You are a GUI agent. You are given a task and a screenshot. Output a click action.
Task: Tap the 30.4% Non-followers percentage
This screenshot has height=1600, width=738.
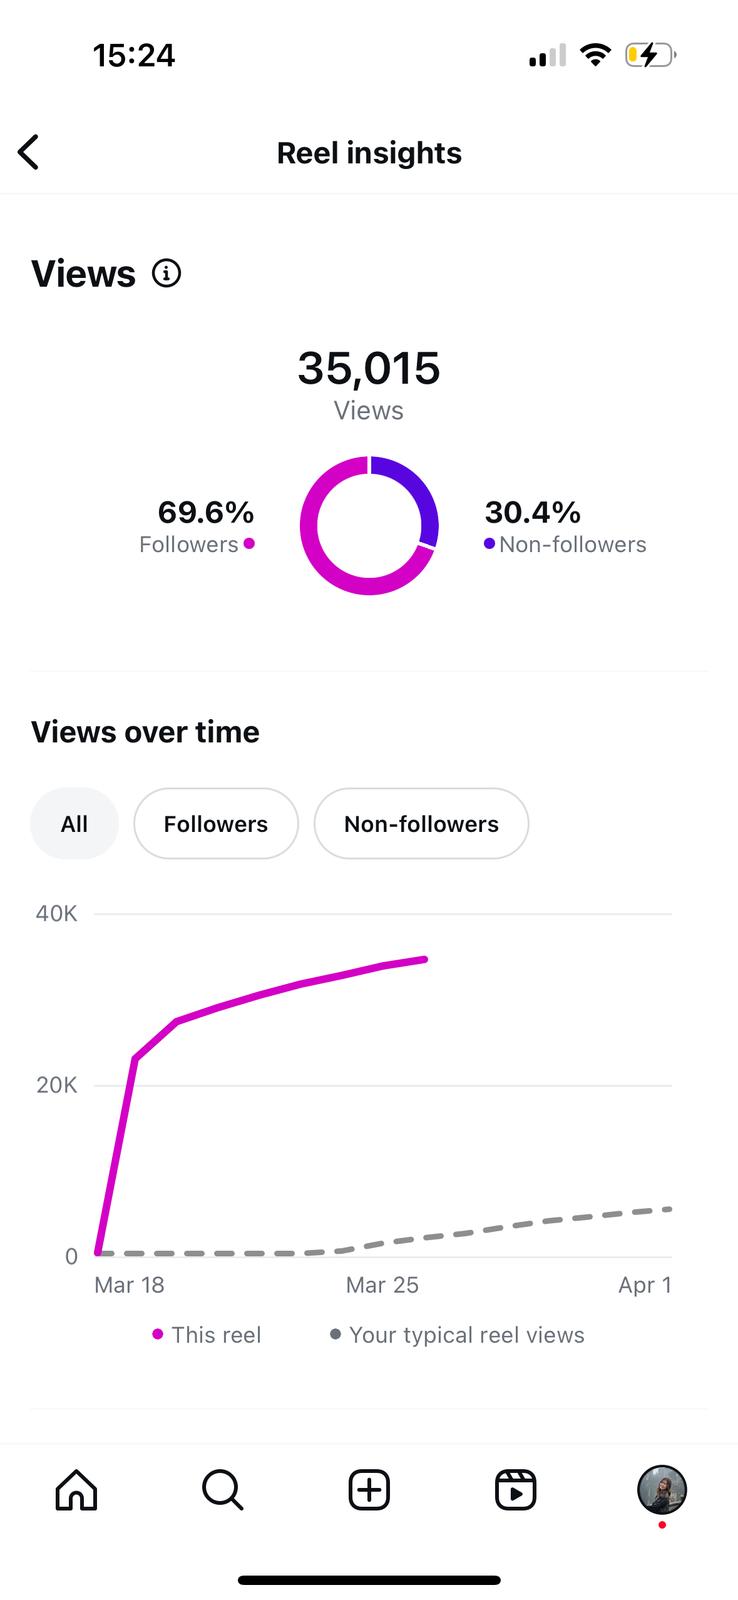(x=533, y=512)
